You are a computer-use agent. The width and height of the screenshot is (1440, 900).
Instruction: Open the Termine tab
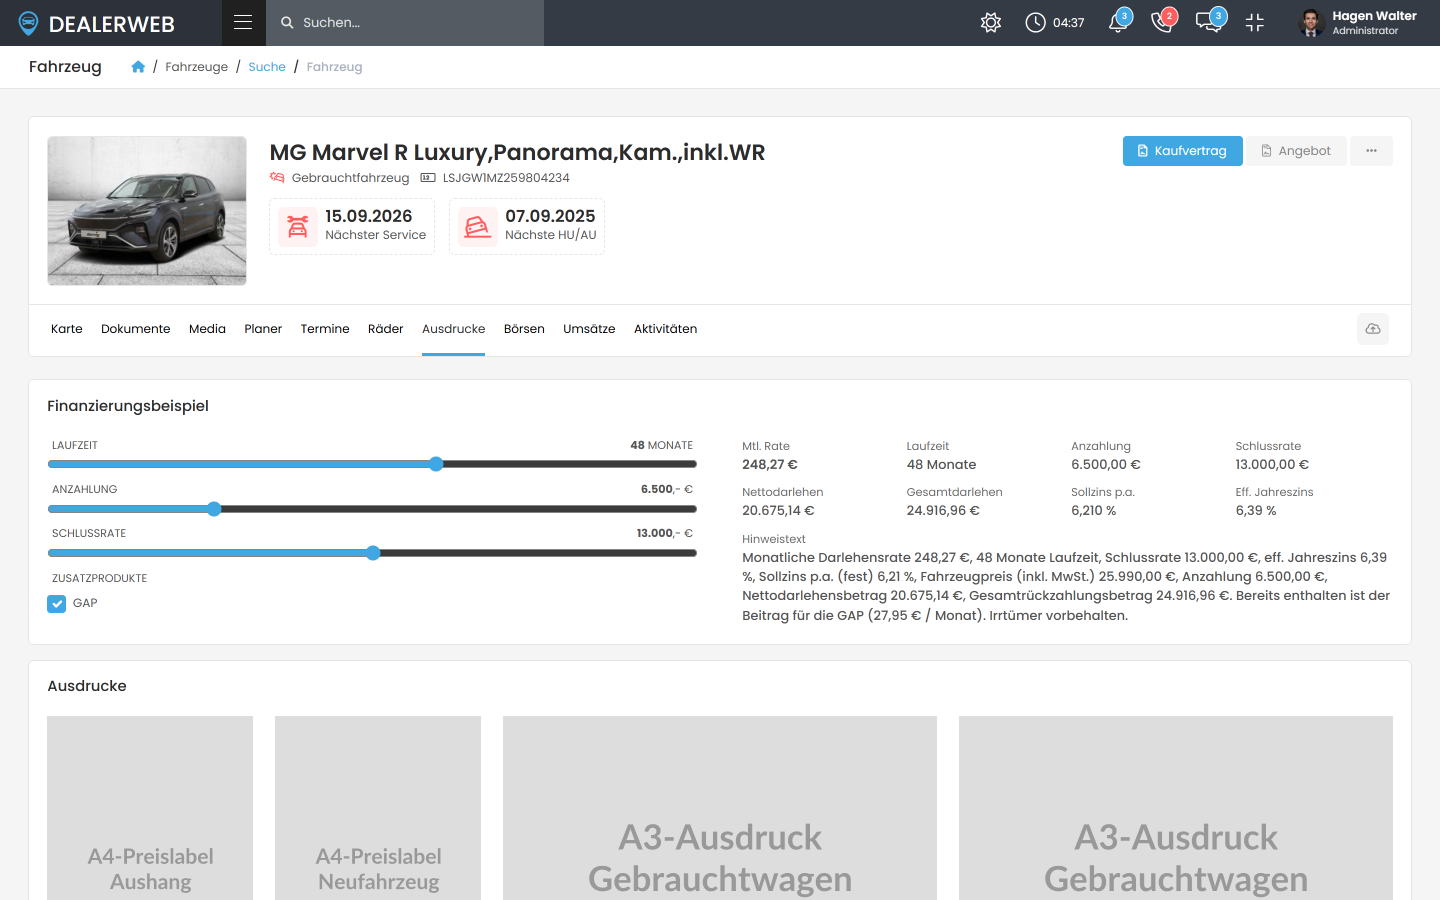[325, 329]
